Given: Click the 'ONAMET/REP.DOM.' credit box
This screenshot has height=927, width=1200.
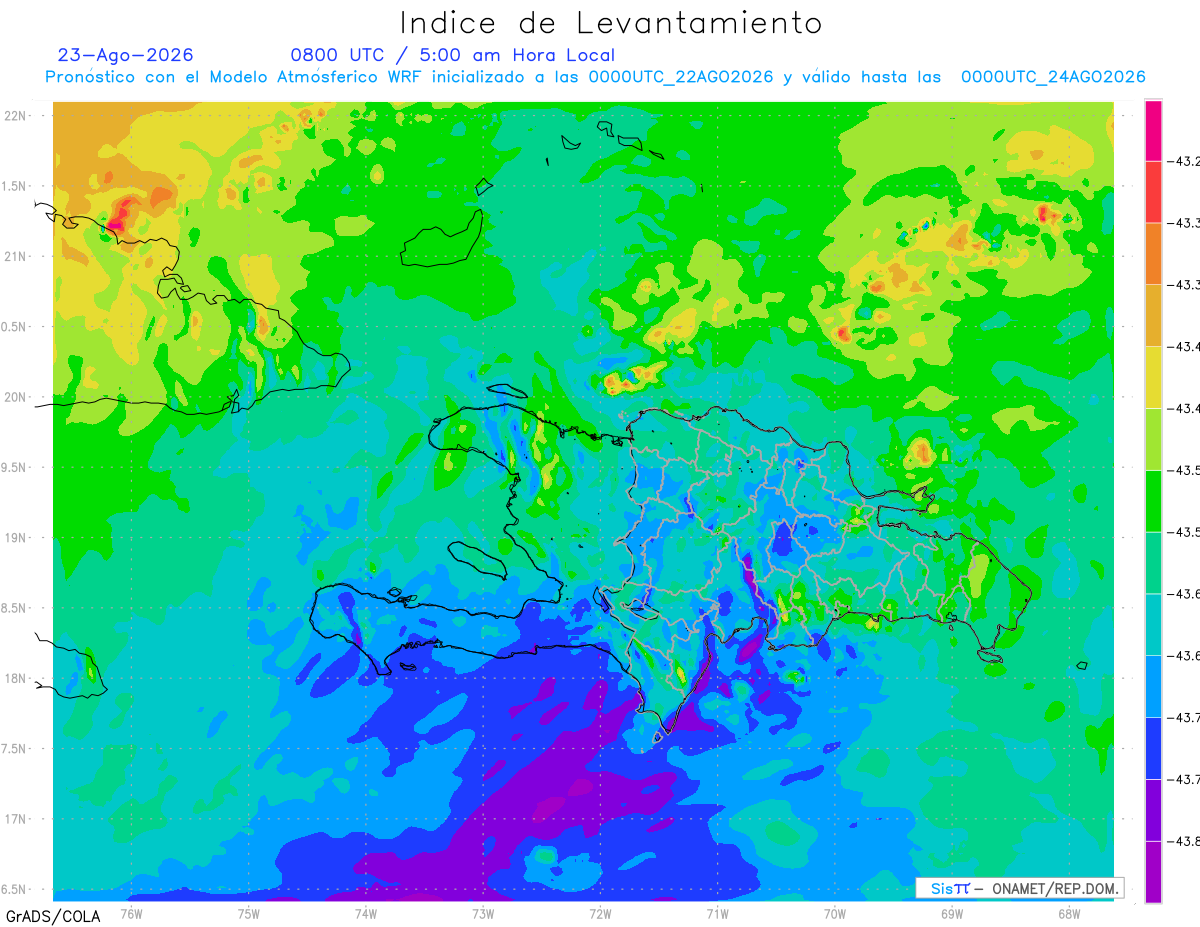Looking at the screenshot, I should (1020, 888).
